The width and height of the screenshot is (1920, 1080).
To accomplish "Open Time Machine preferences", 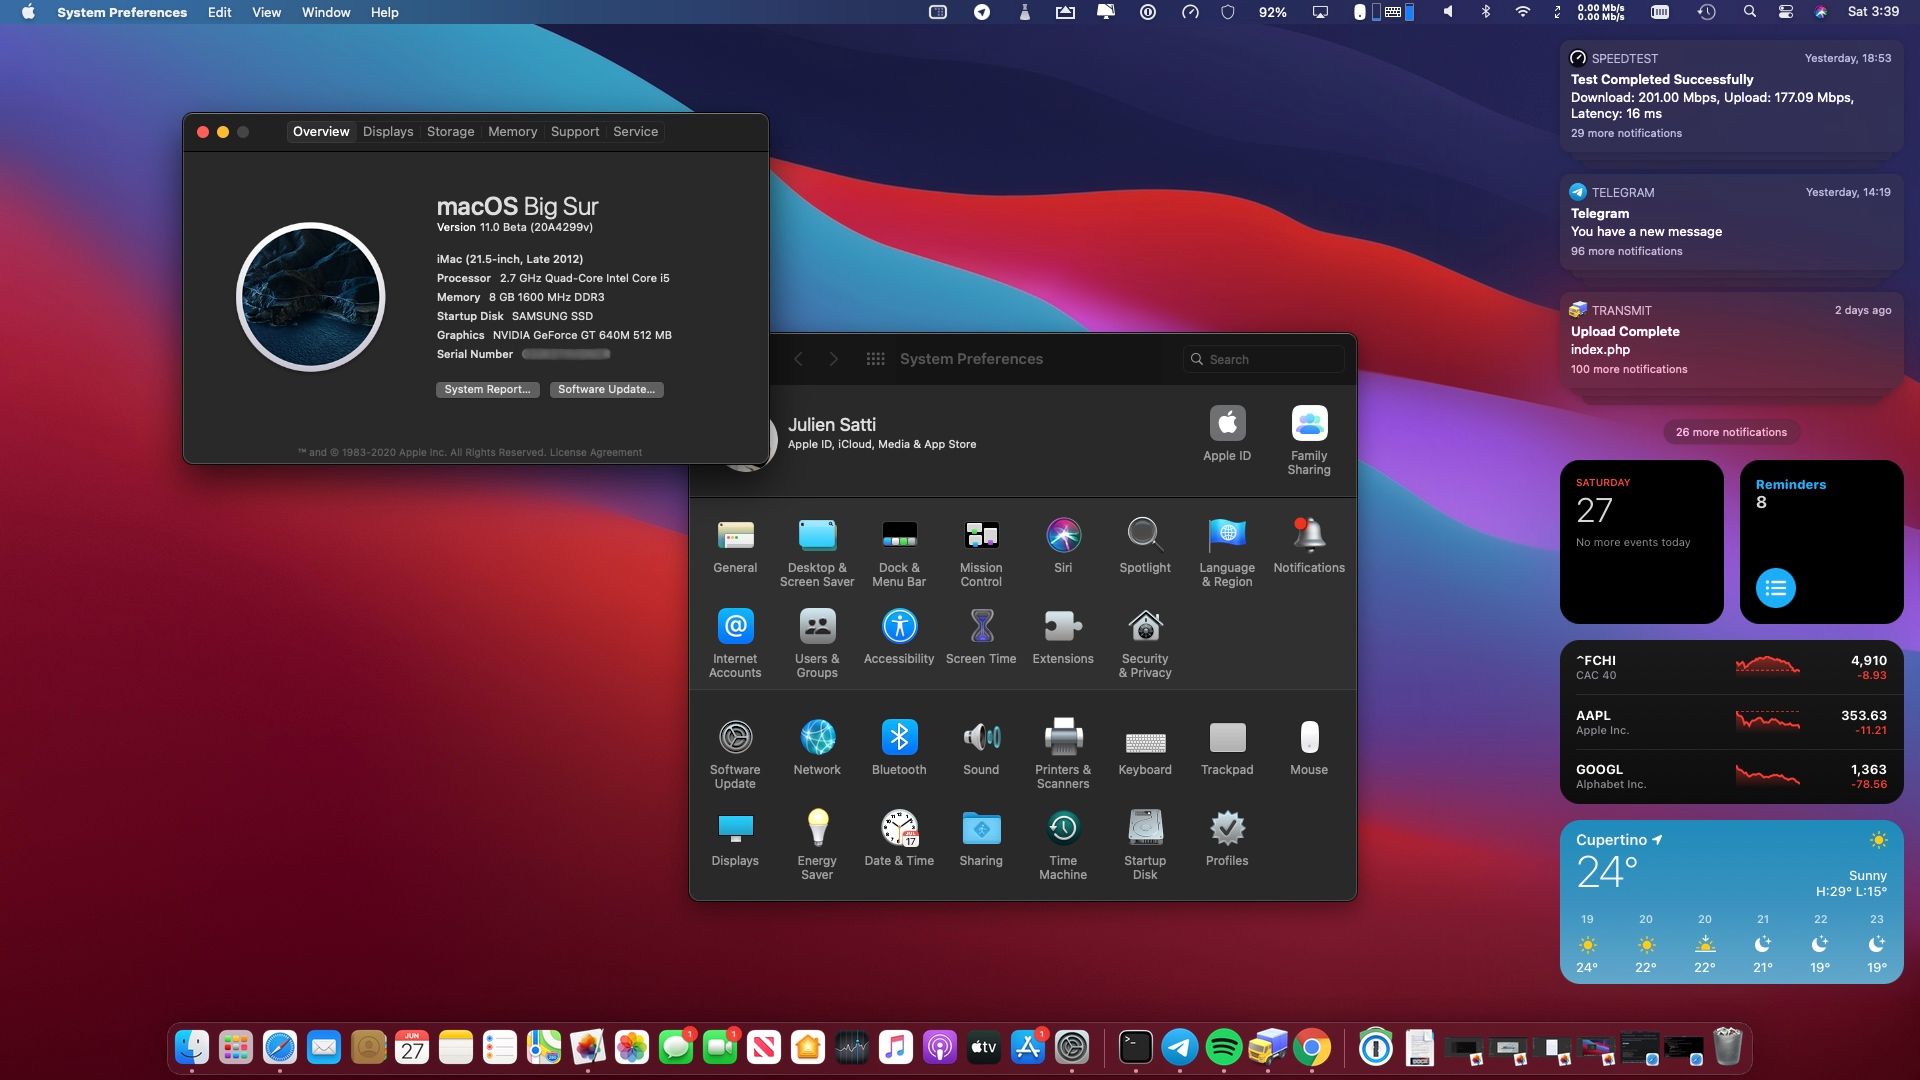I will click(1062, 839).
